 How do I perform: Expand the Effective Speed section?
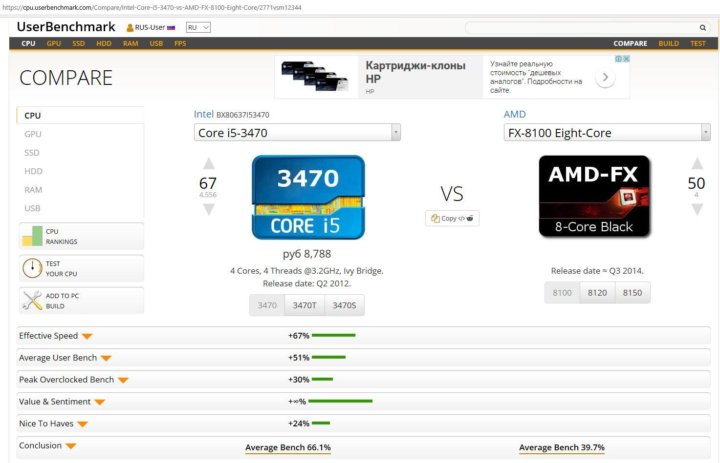point(87,336)
